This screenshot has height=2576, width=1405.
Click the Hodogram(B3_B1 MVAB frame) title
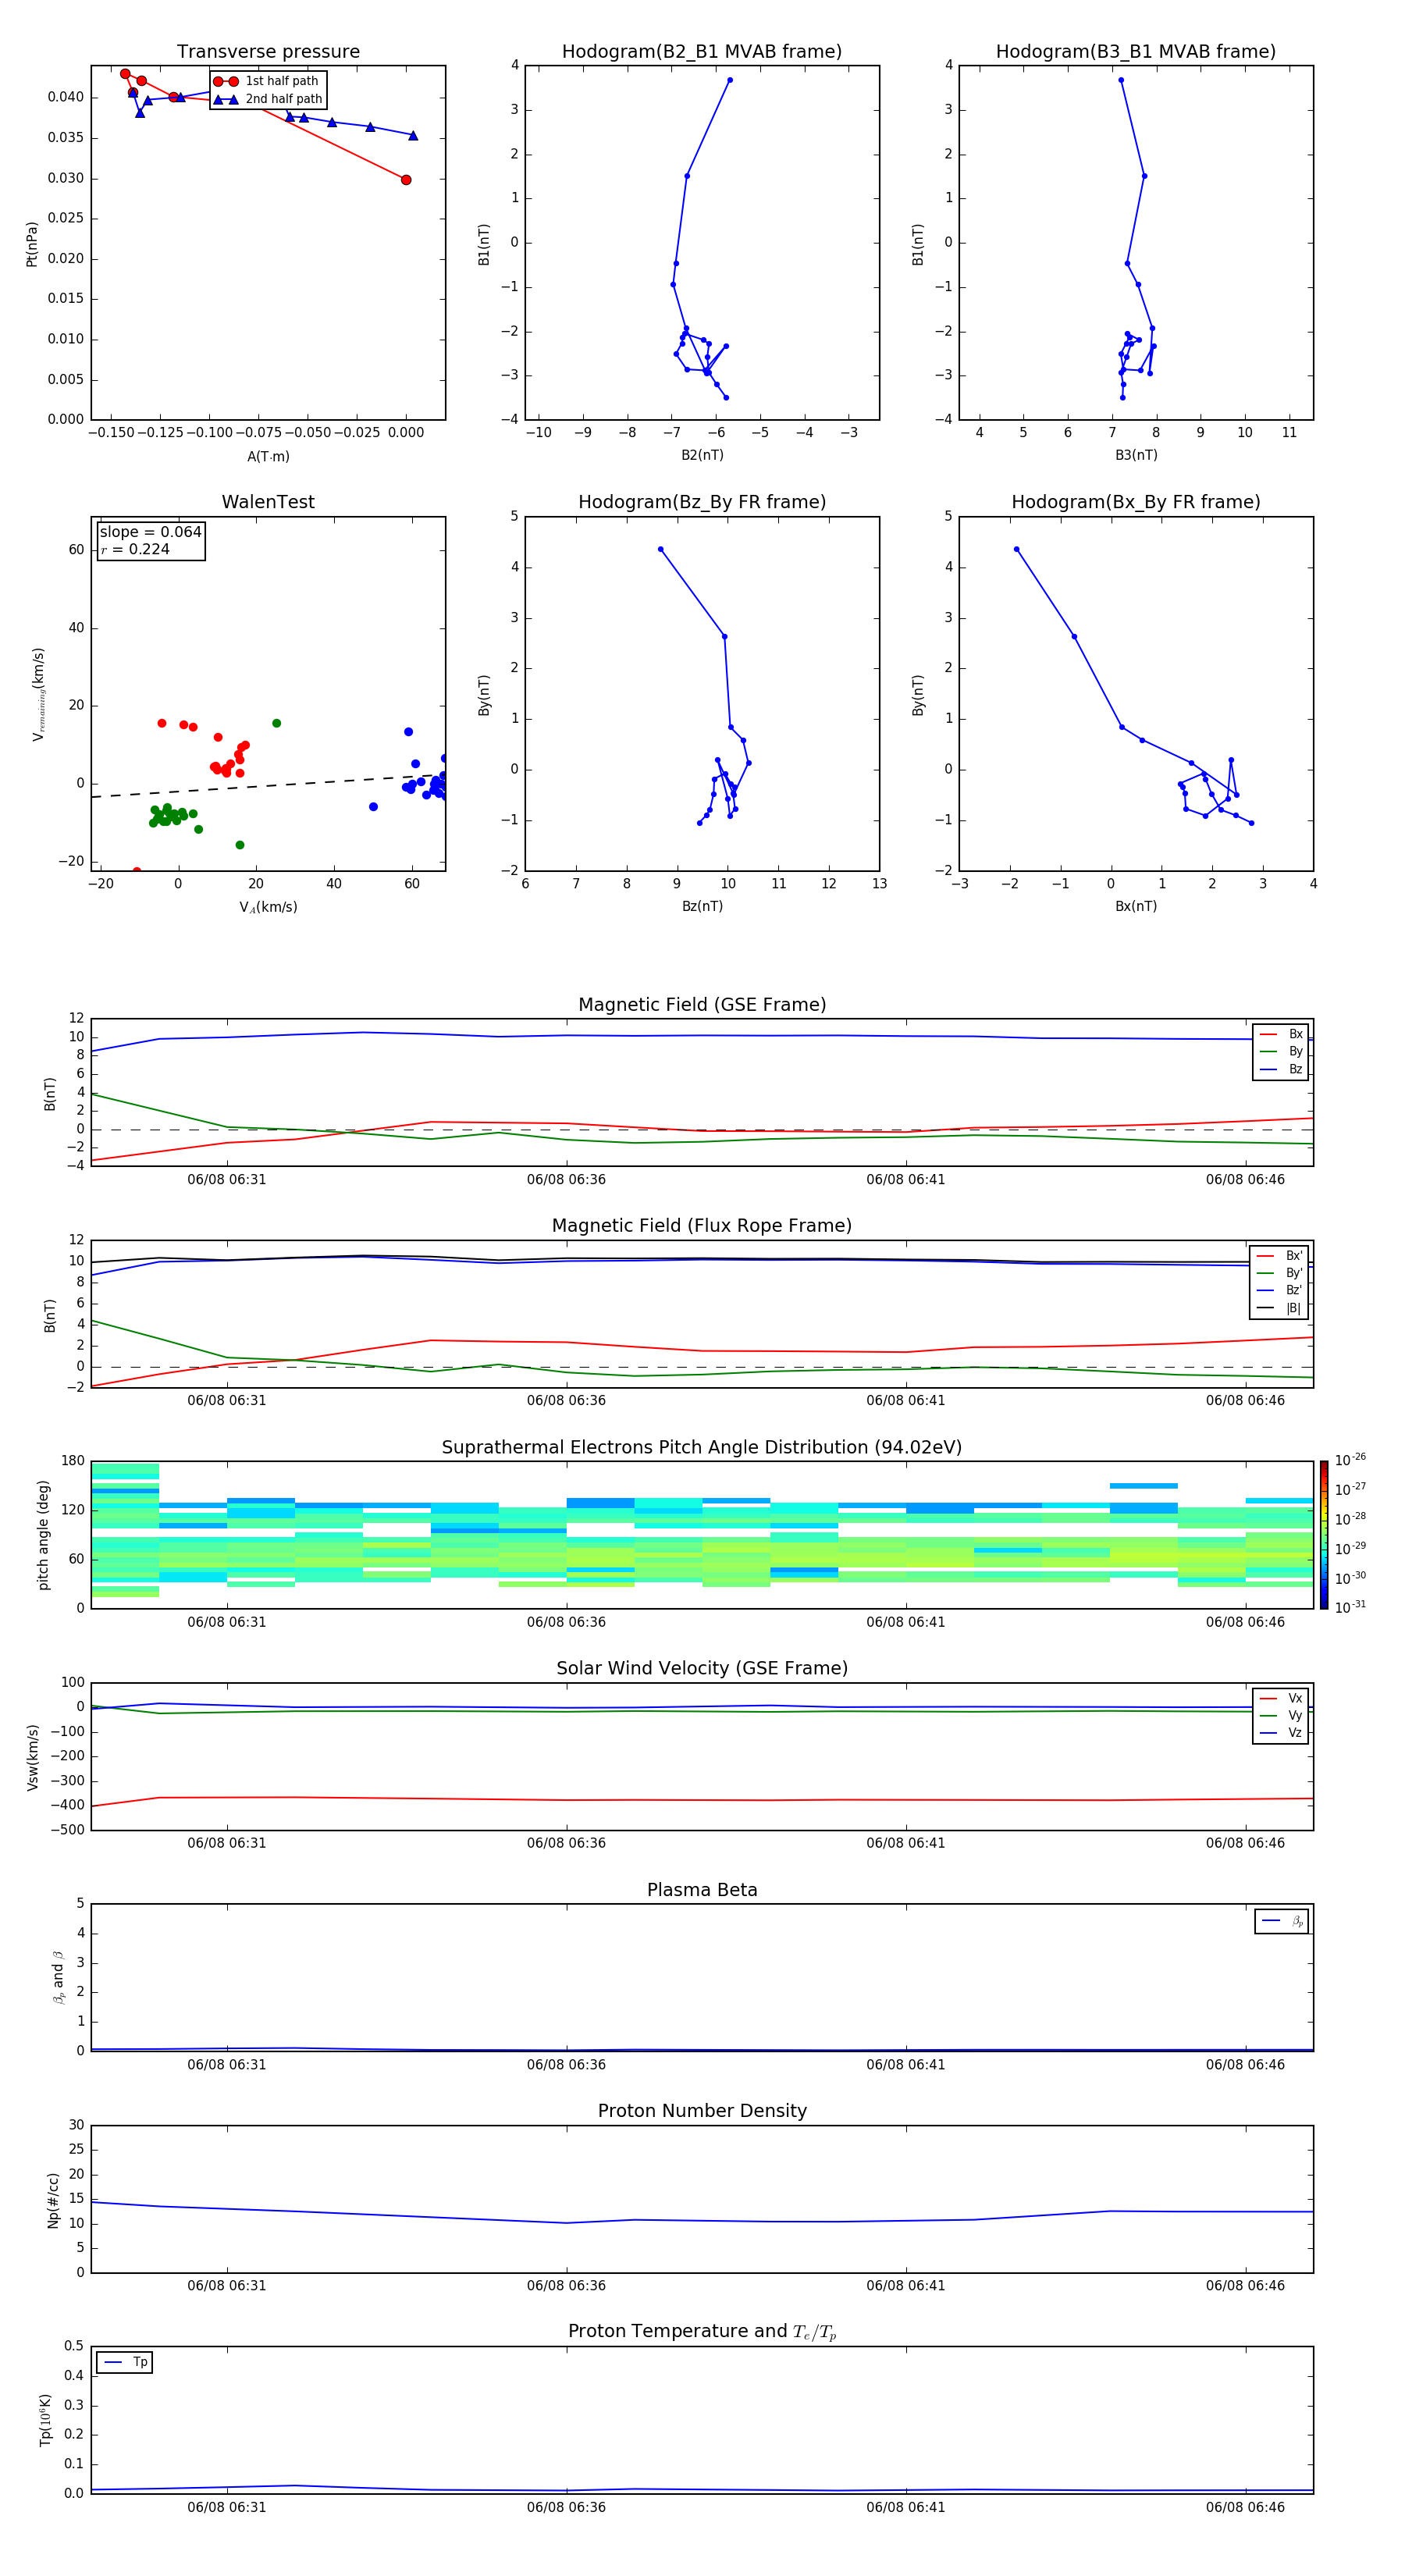1136,52
